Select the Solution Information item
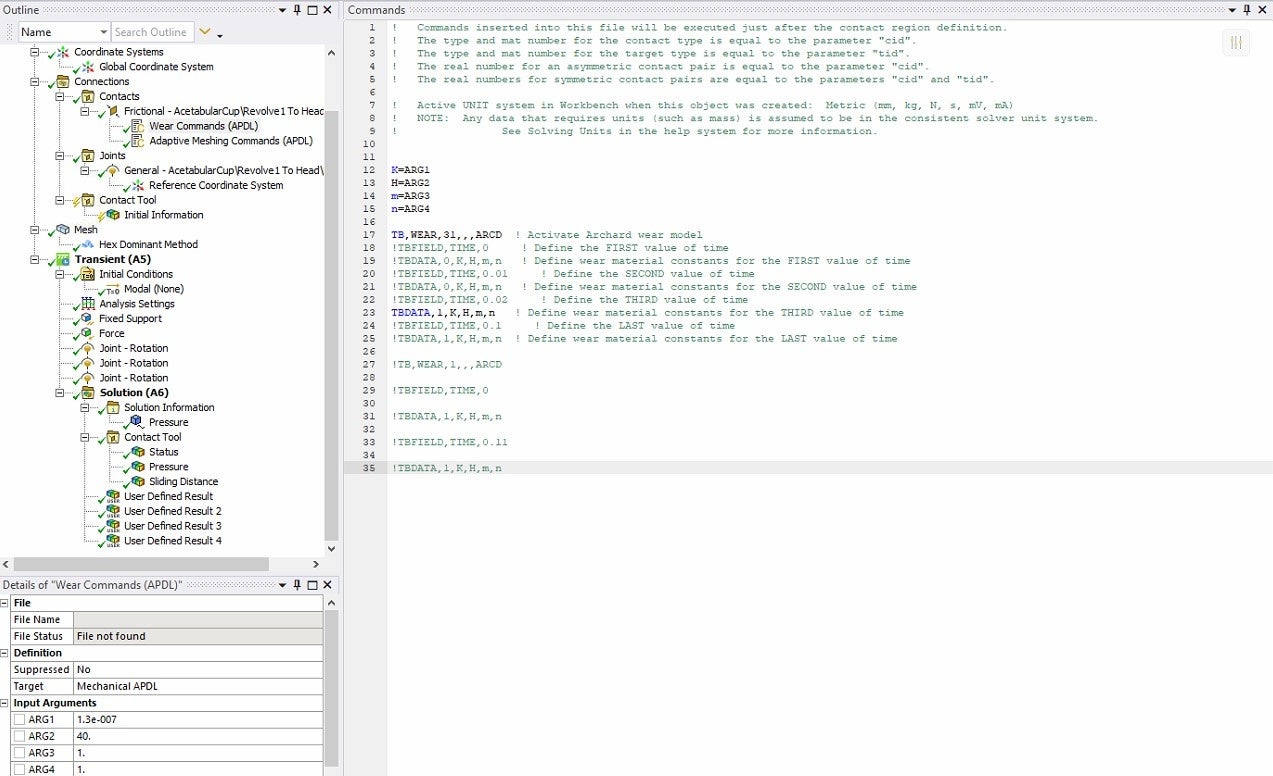1273x776 pixels. 168,408
